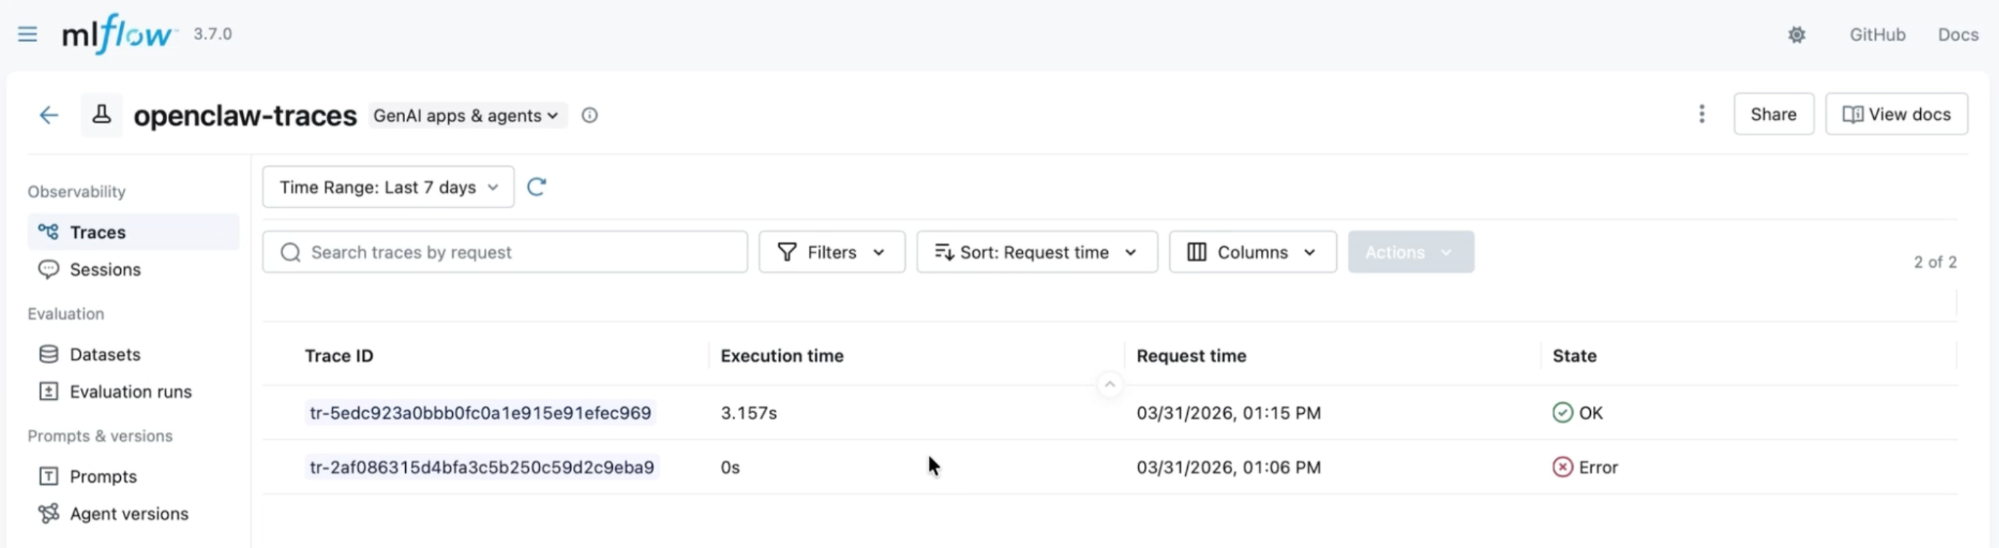This screenshot has height=548, width=1999.
Task: Click the MLflow logo
Action: 117,34
